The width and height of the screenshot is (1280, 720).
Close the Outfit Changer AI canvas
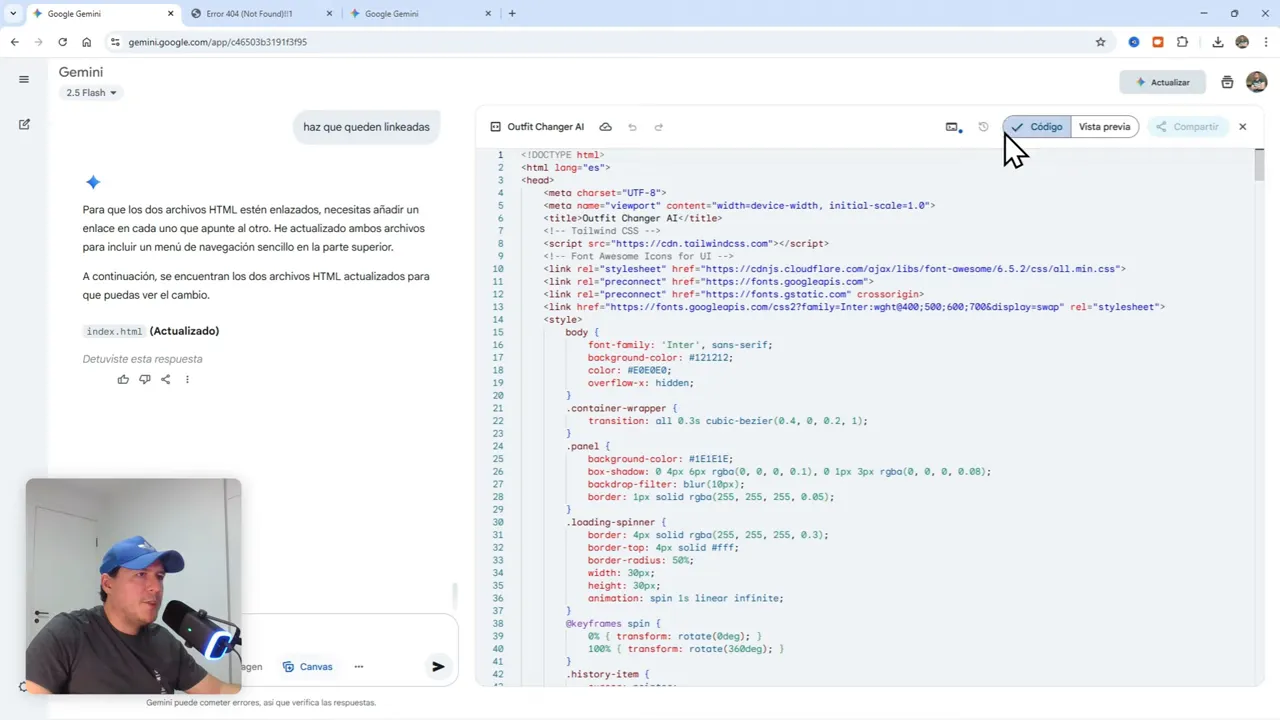pos(1242,127)
